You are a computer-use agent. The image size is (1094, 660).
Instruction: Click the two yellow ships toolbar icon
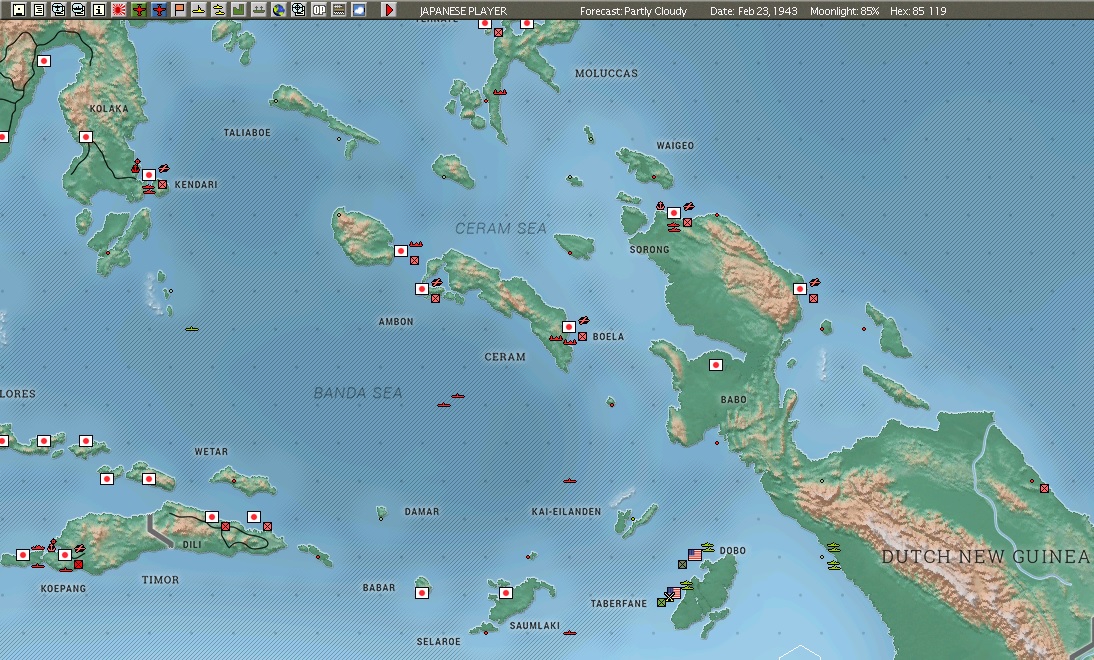click(218, 10)
